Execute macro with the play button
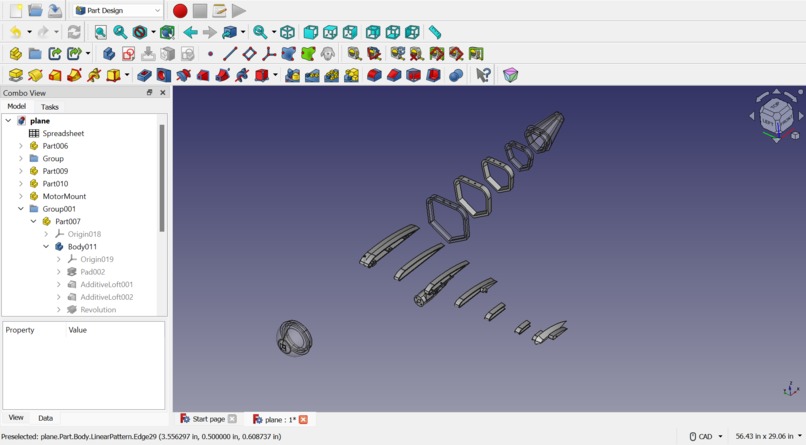The width and height of the screenshot is (806, 445). 239,10
